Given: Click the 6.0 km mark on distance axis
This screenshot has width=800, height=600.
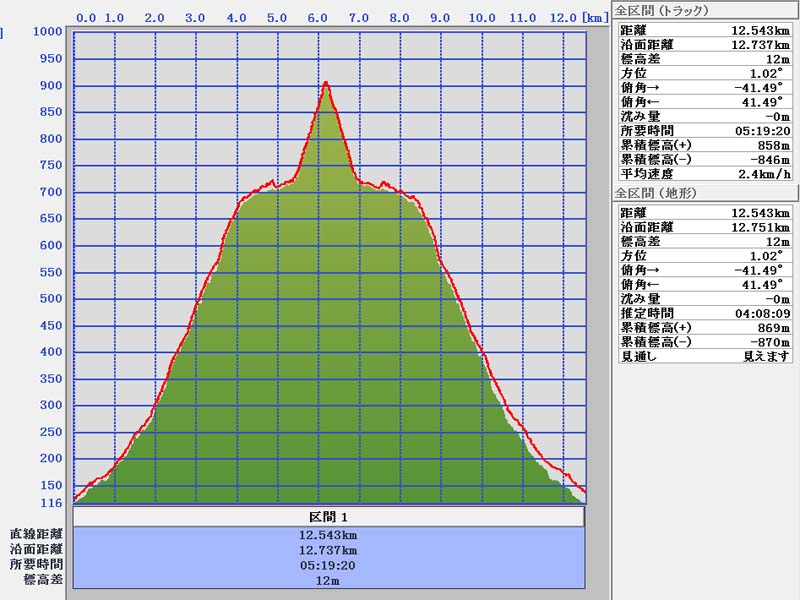Looking at the screenshot, I should (x=318, y=18).
